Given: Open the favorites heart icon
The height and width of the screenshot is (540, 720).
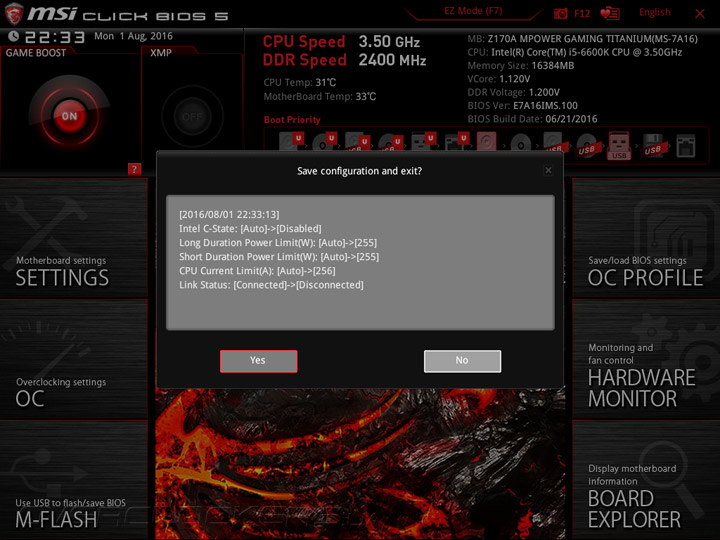Looking at the screenshot, I should (x=610, y=13).
